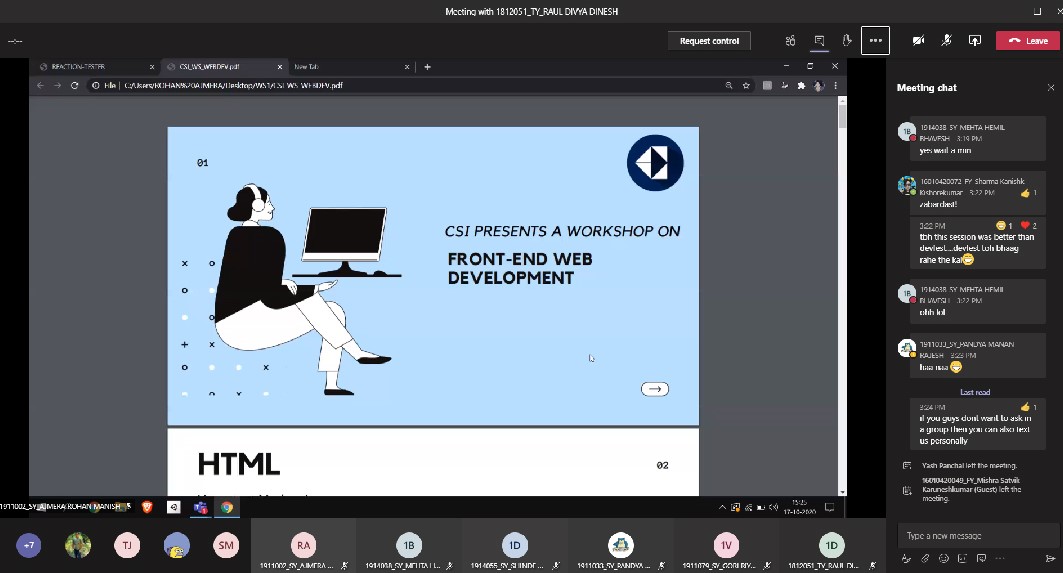Click the share content tray icon
1063x573 pixels.
coord(975,41)
